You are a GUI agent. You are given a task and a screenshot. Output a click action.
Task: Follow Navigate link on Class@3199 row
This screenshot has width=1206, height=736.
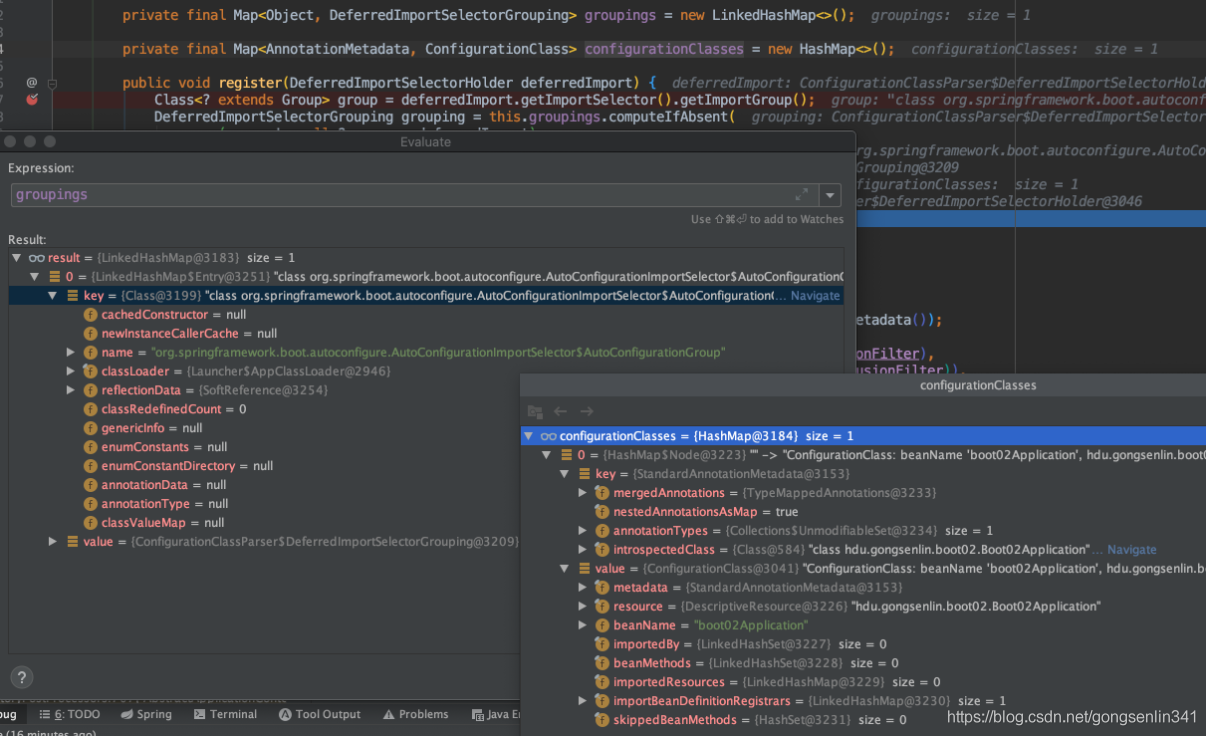pyautogui.click(x=815, y=296)
